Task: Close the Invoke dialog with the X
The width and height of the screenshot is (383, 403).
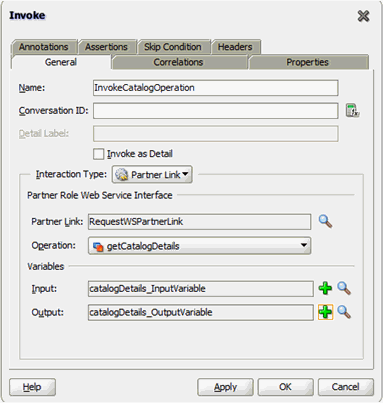Action: pyautogui.click(x=363, y=16)
